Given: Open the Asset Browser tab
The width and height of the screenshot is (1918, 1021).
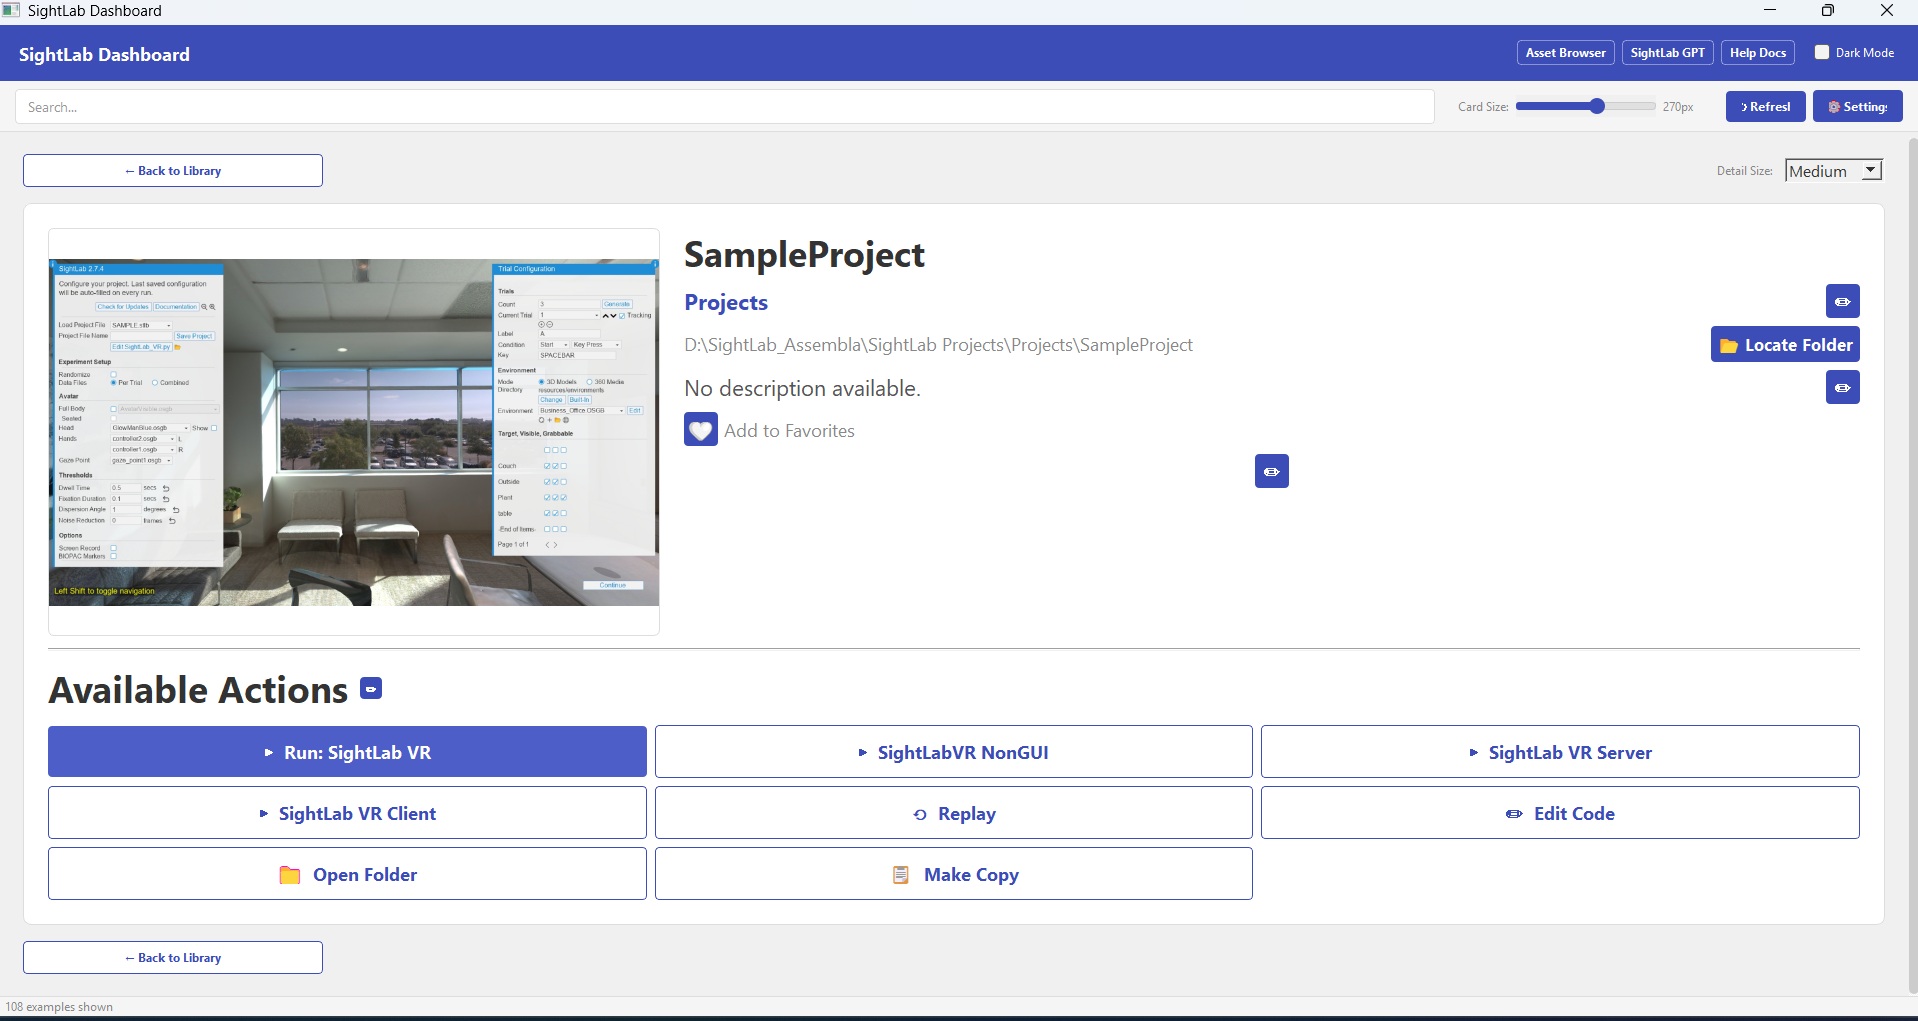Looking at the screenshot, I should (1565, 53).
